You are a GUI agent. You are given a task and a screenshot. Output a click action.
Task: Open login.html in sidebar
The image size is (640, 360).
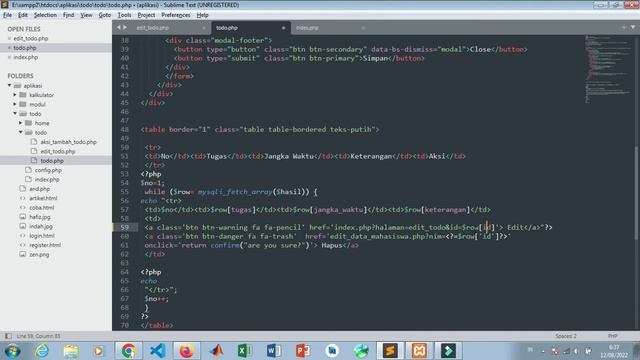pos(42,236)
